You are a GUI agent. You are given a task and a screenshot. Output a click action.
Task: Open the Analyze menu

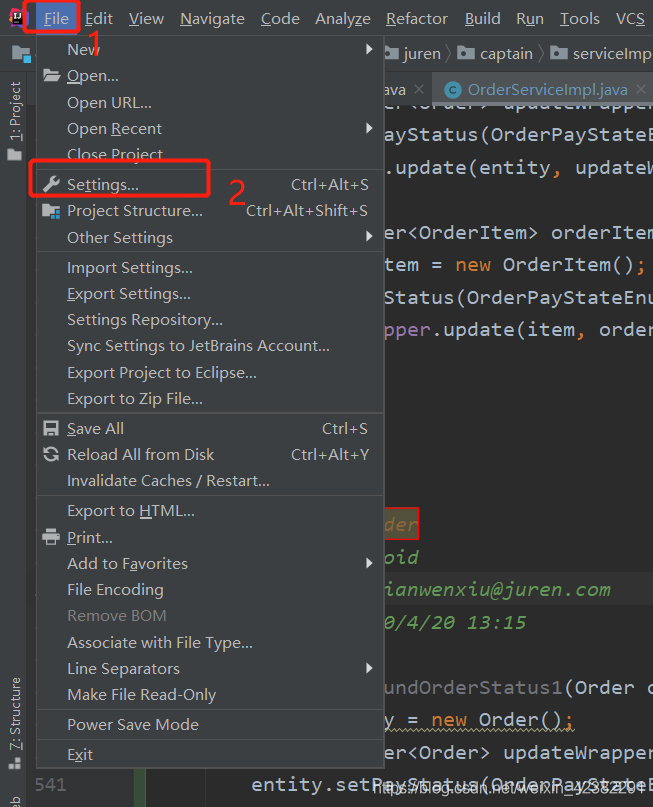click(343, 19)
